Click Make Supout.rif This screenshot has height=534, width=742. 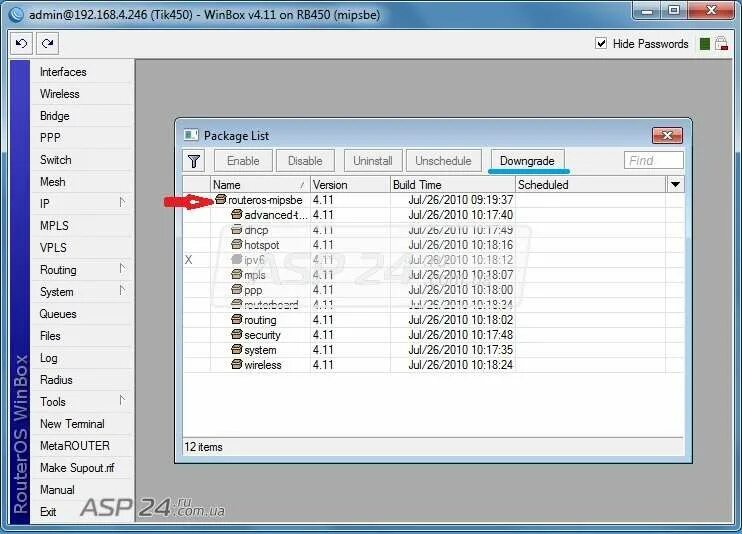click(x=77, y=468)
